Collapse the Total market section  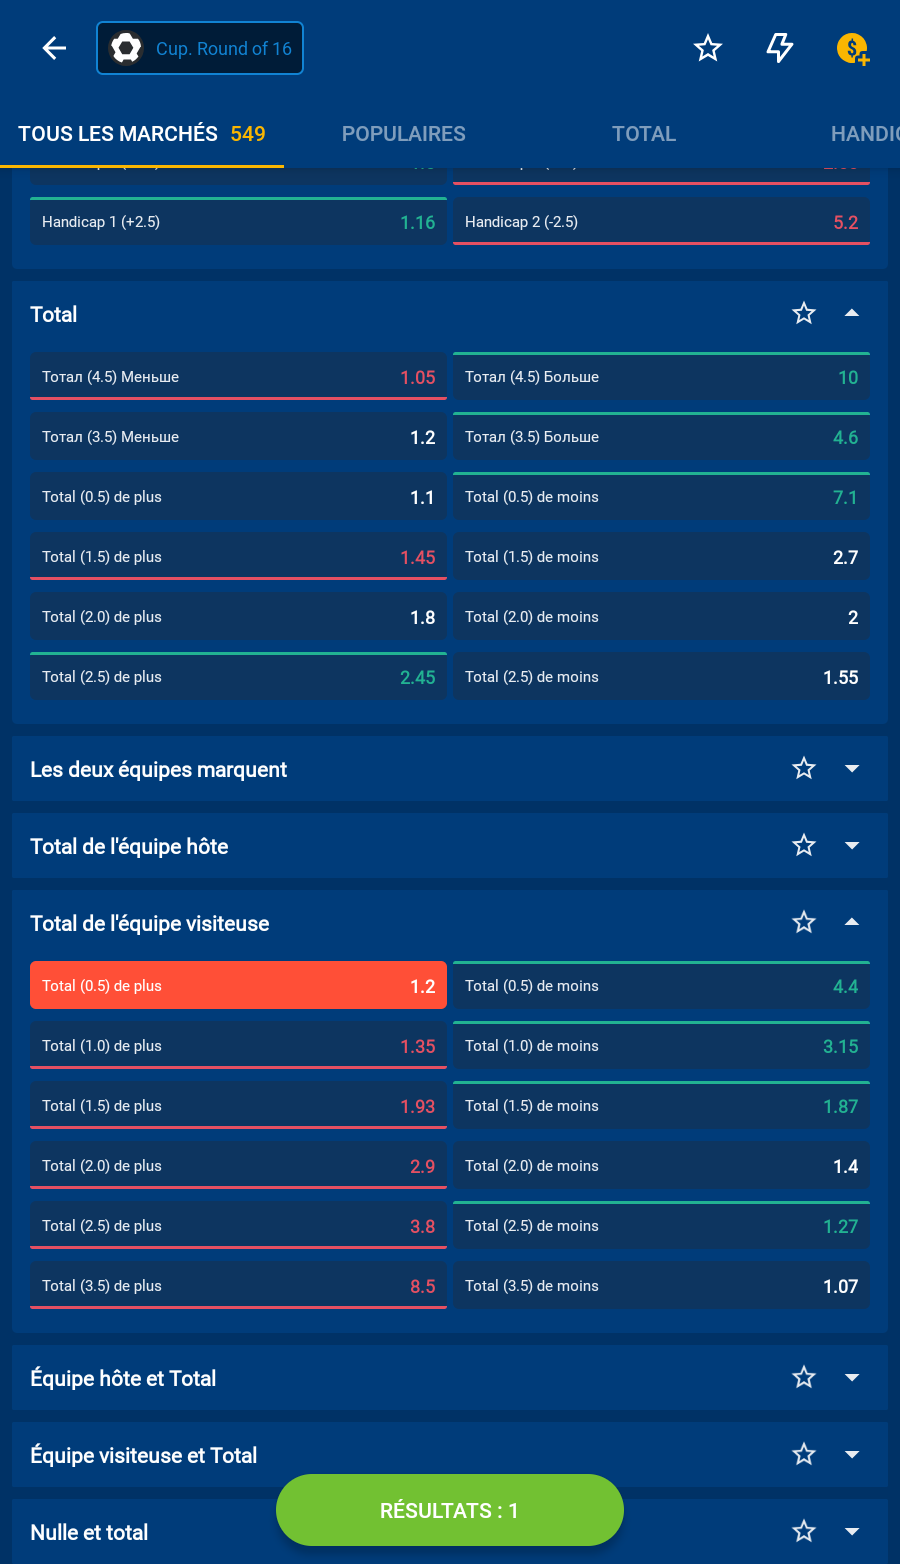[852, 314]
